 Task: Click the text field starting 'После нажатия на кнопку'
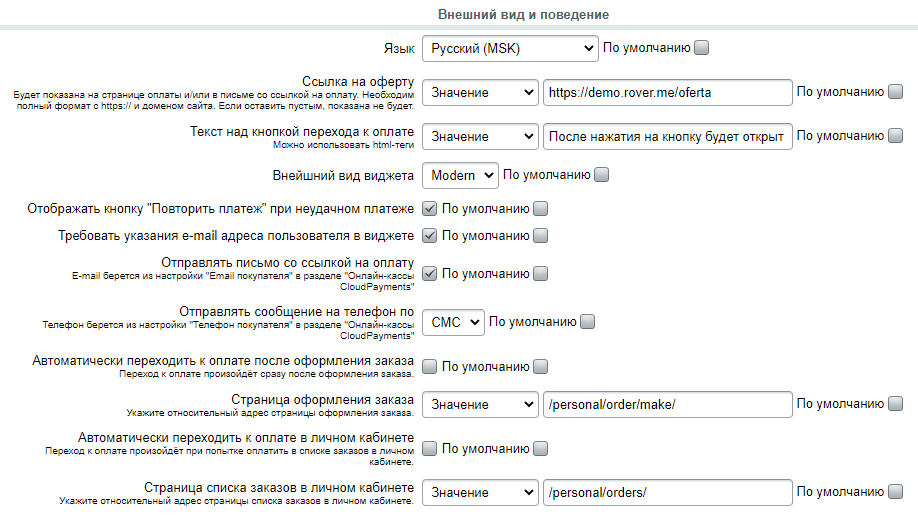[667, 136]
